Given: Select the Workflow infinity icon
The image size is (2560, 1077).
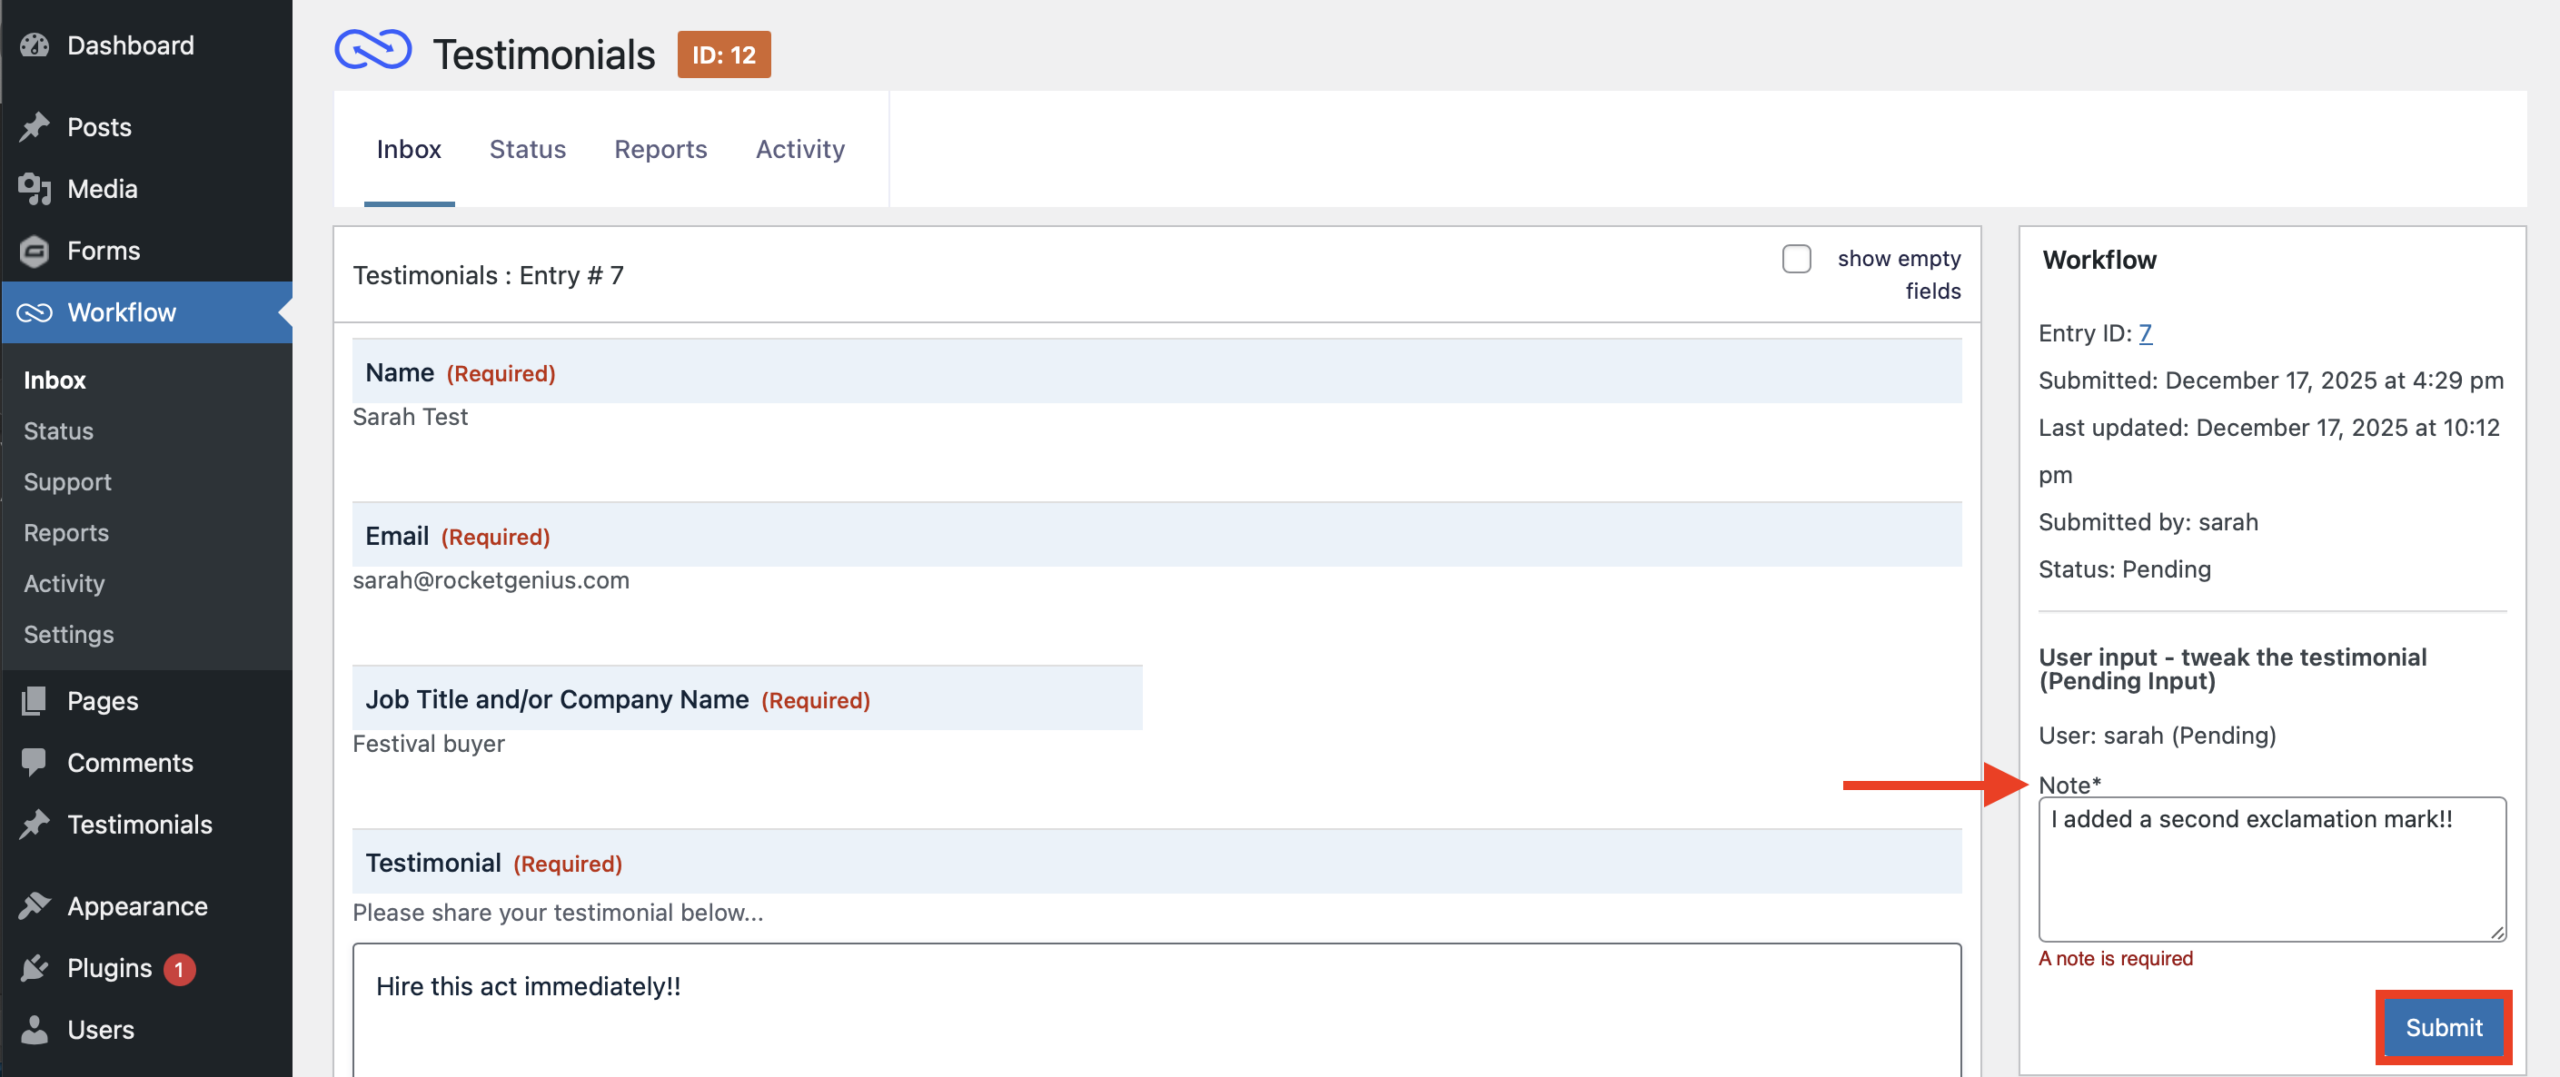Looking at the screenshot, I should click(x=36, y=312).
